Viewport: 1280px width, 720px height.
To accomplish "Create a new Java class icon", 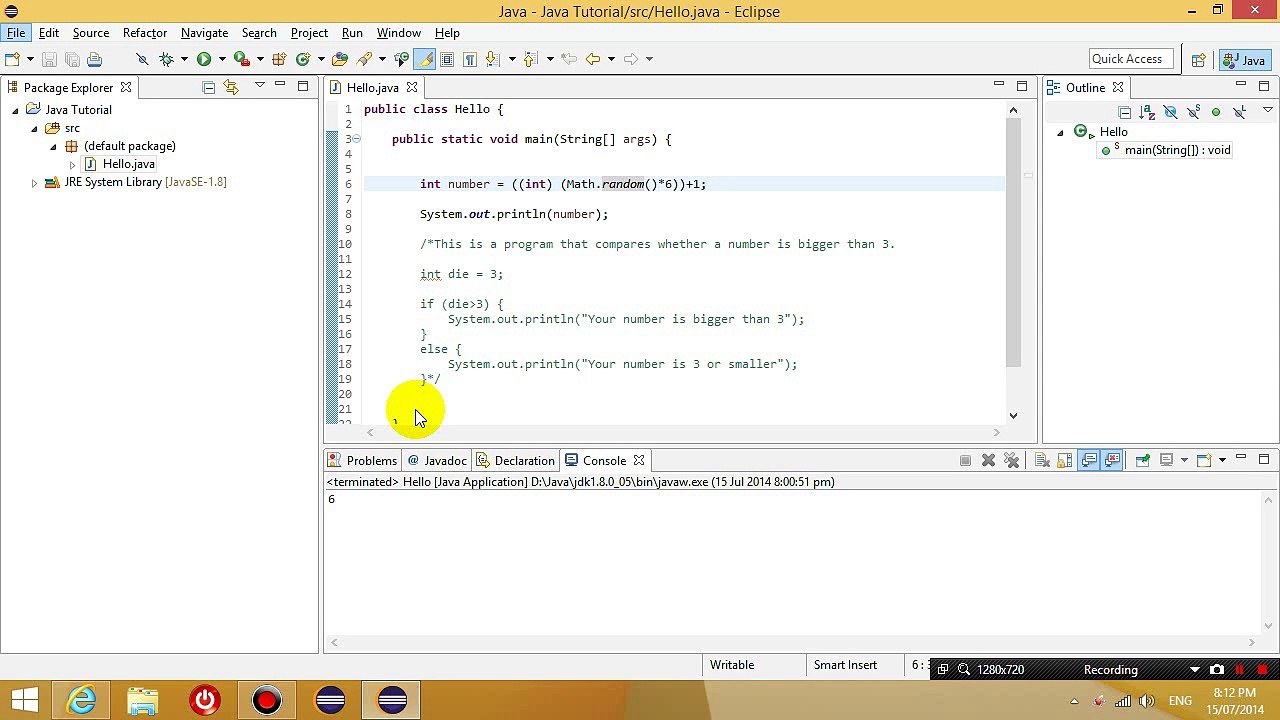I will (303, 59).
